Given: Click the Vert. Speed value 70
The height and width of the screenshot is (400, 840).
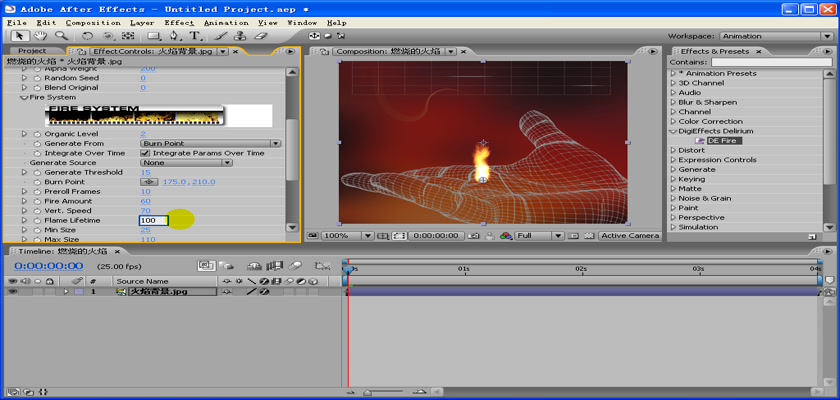Looking at the screenshot, I should click(145, 211).
